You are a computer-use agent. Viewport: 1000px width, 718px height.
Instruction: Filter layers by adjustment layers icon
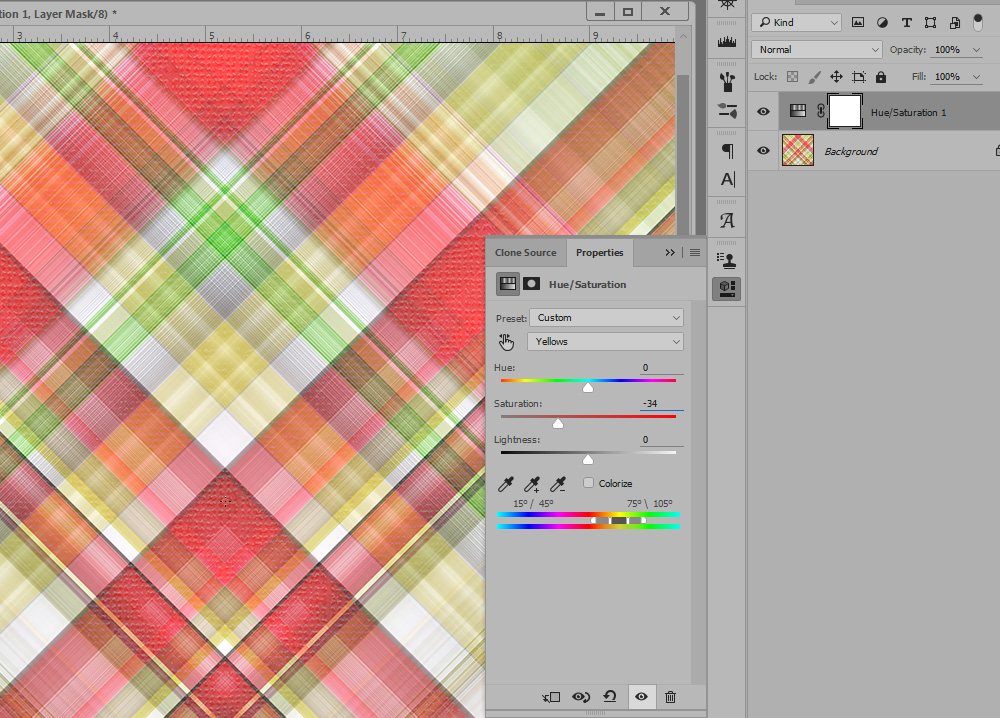pos(882,22)
